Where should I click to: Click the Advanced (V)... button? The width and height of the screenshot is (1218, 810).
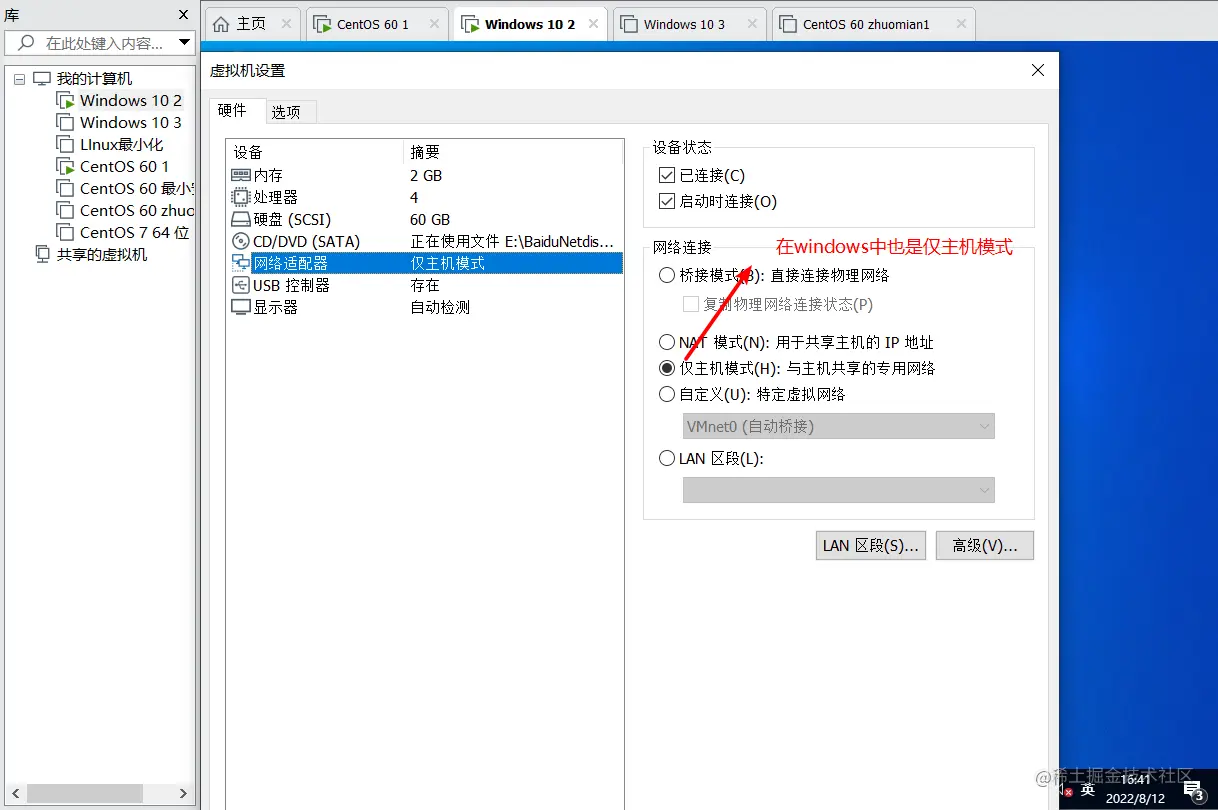pos(985,545)
